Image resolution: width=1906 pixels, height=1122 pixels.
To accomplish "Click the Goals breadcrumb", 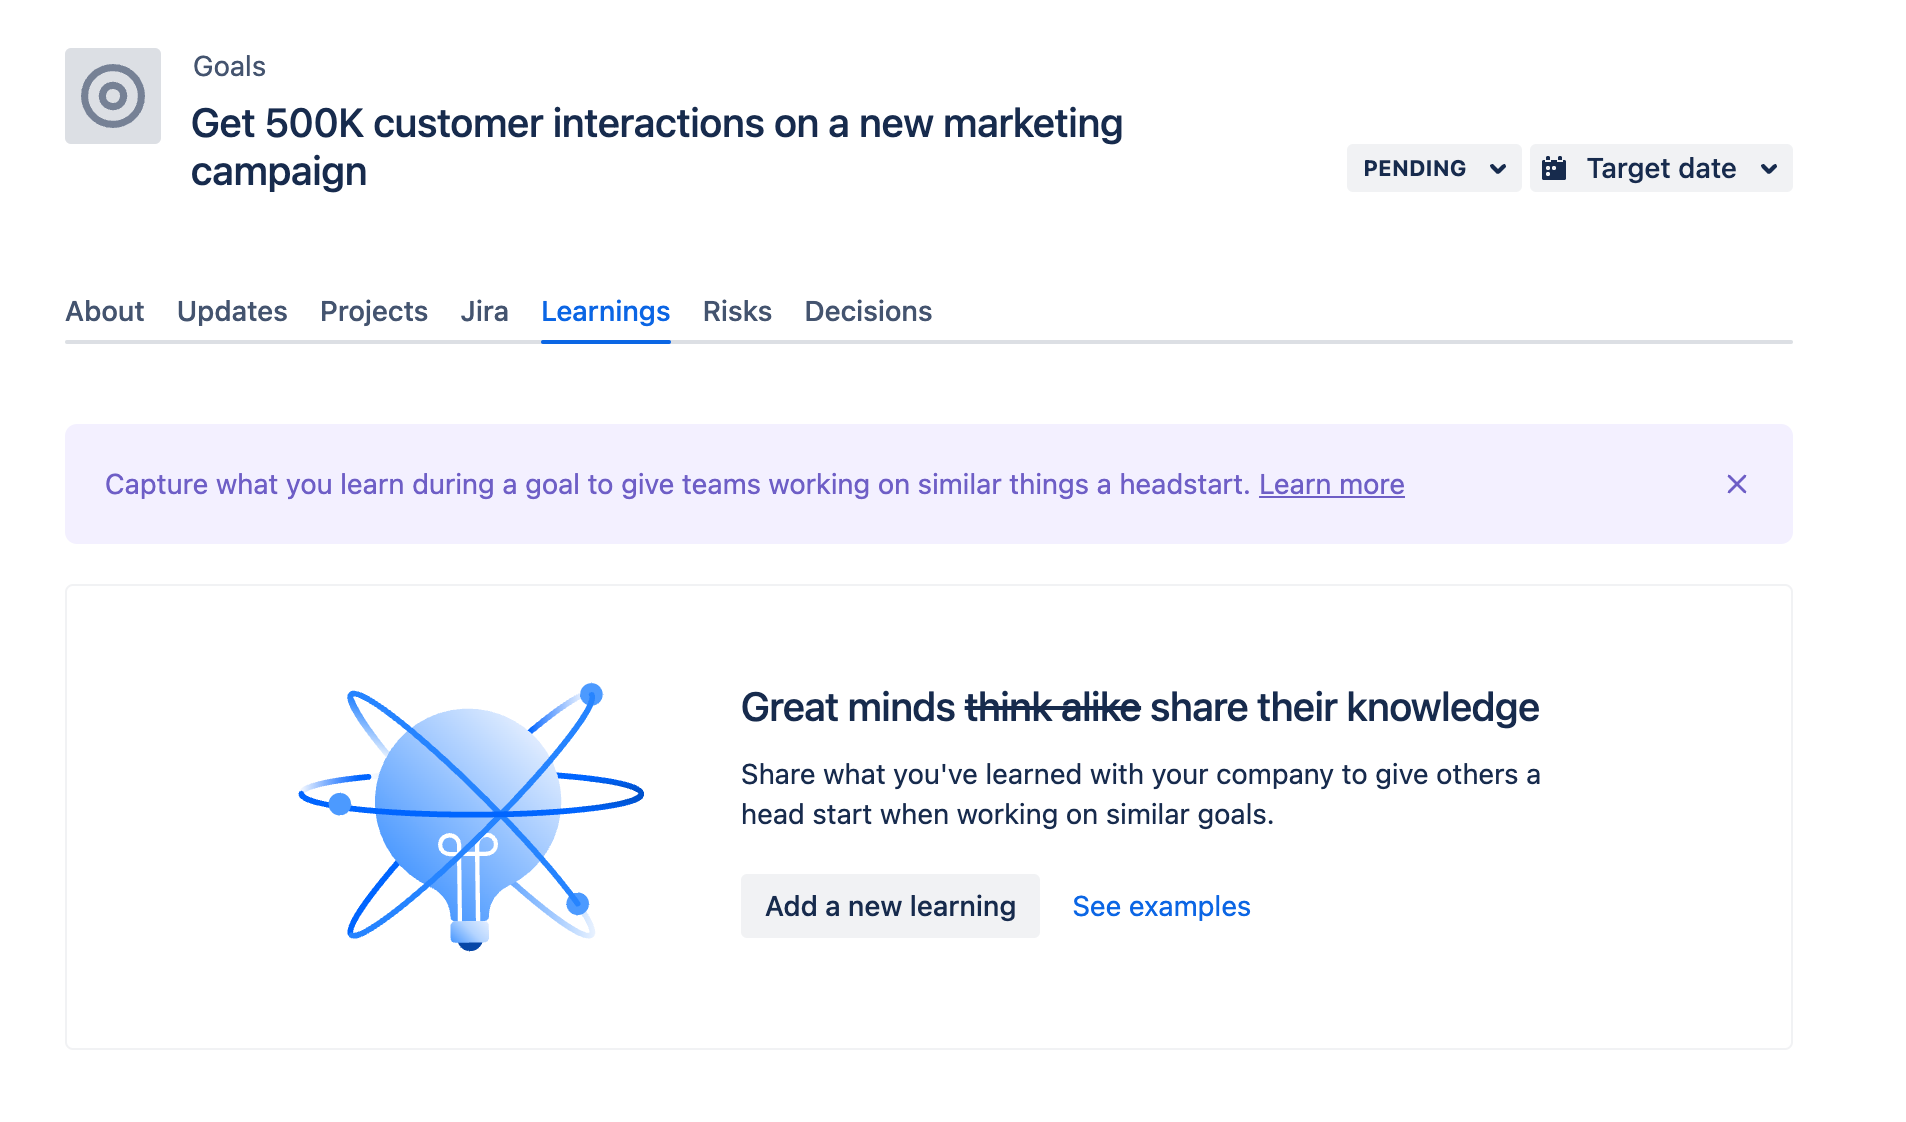I will pos(229,66).
